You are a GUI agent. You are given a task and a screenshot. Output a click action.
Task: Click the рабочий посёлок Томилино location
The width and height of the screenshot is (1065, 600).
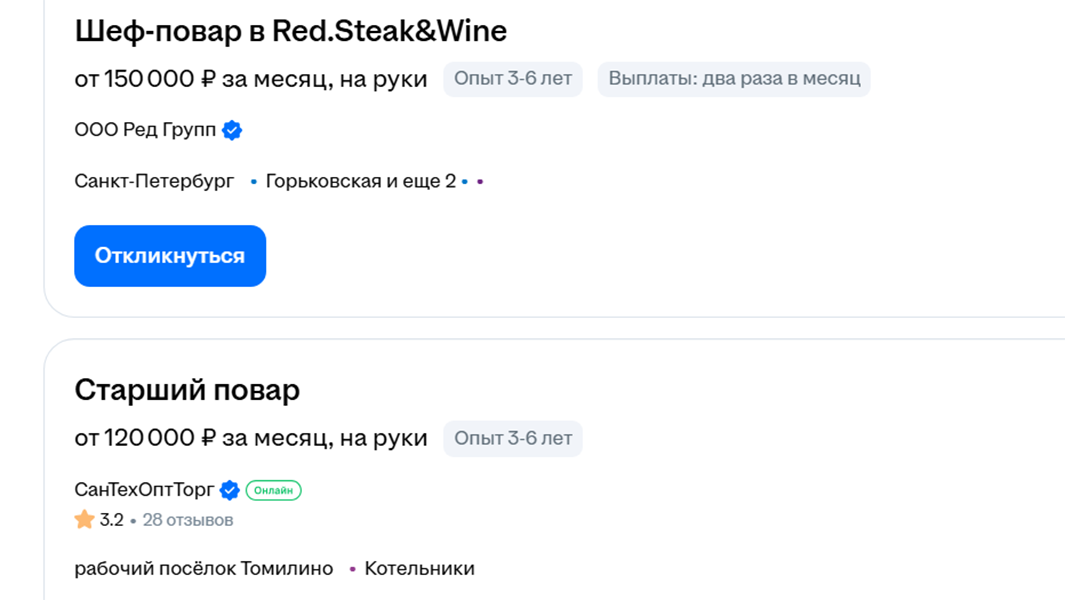(x=204, y=569)
